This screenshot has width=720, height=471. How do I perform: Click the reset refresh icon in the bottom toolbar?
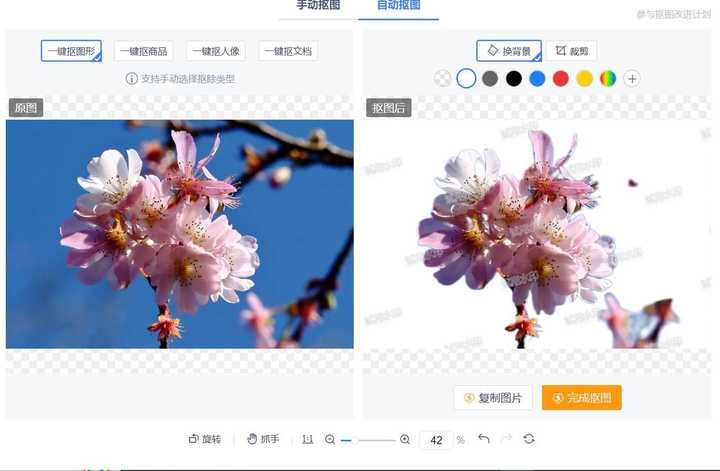(x=529, y=439)
